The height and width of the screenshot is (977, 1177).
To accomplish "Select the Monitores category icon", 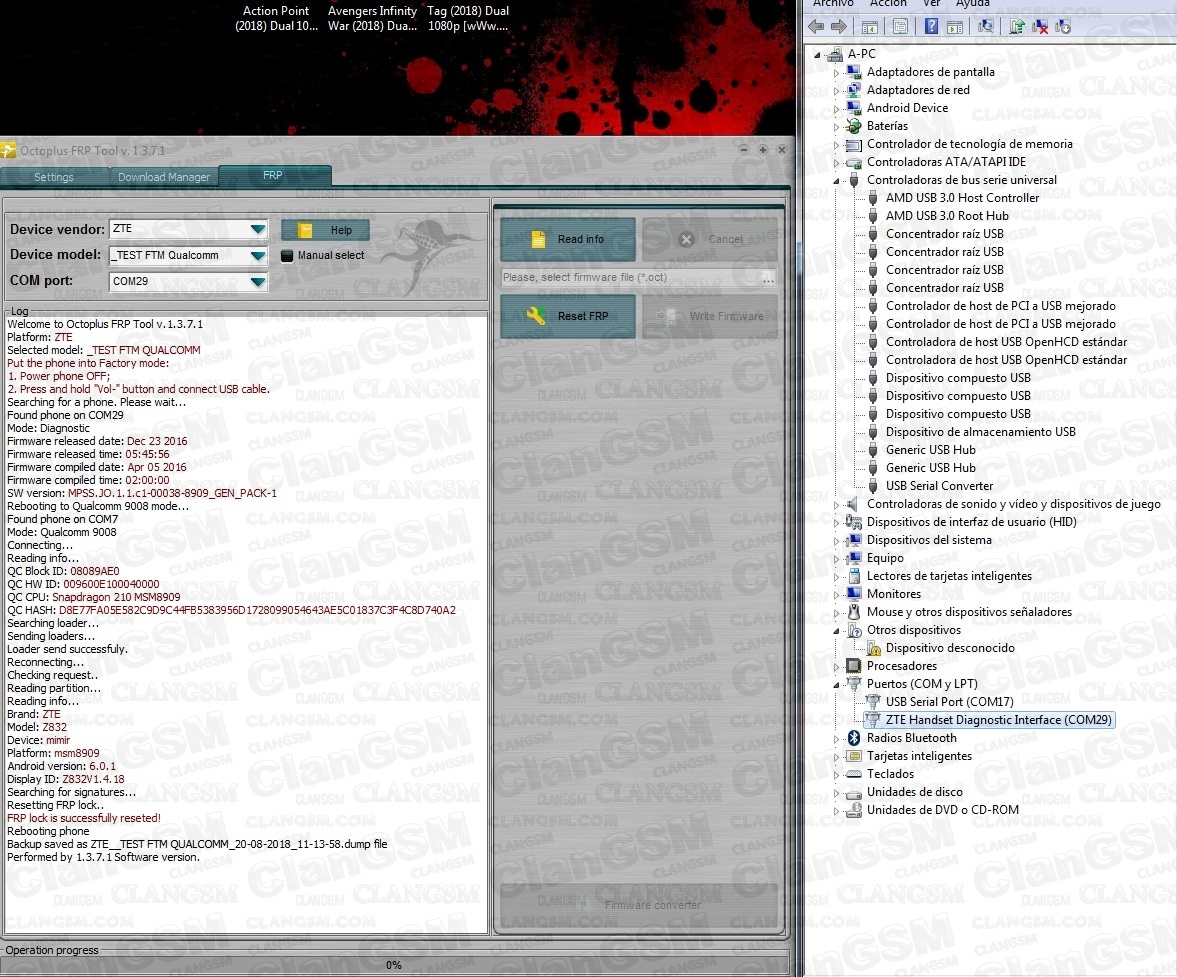I will (x=853, y=594).
